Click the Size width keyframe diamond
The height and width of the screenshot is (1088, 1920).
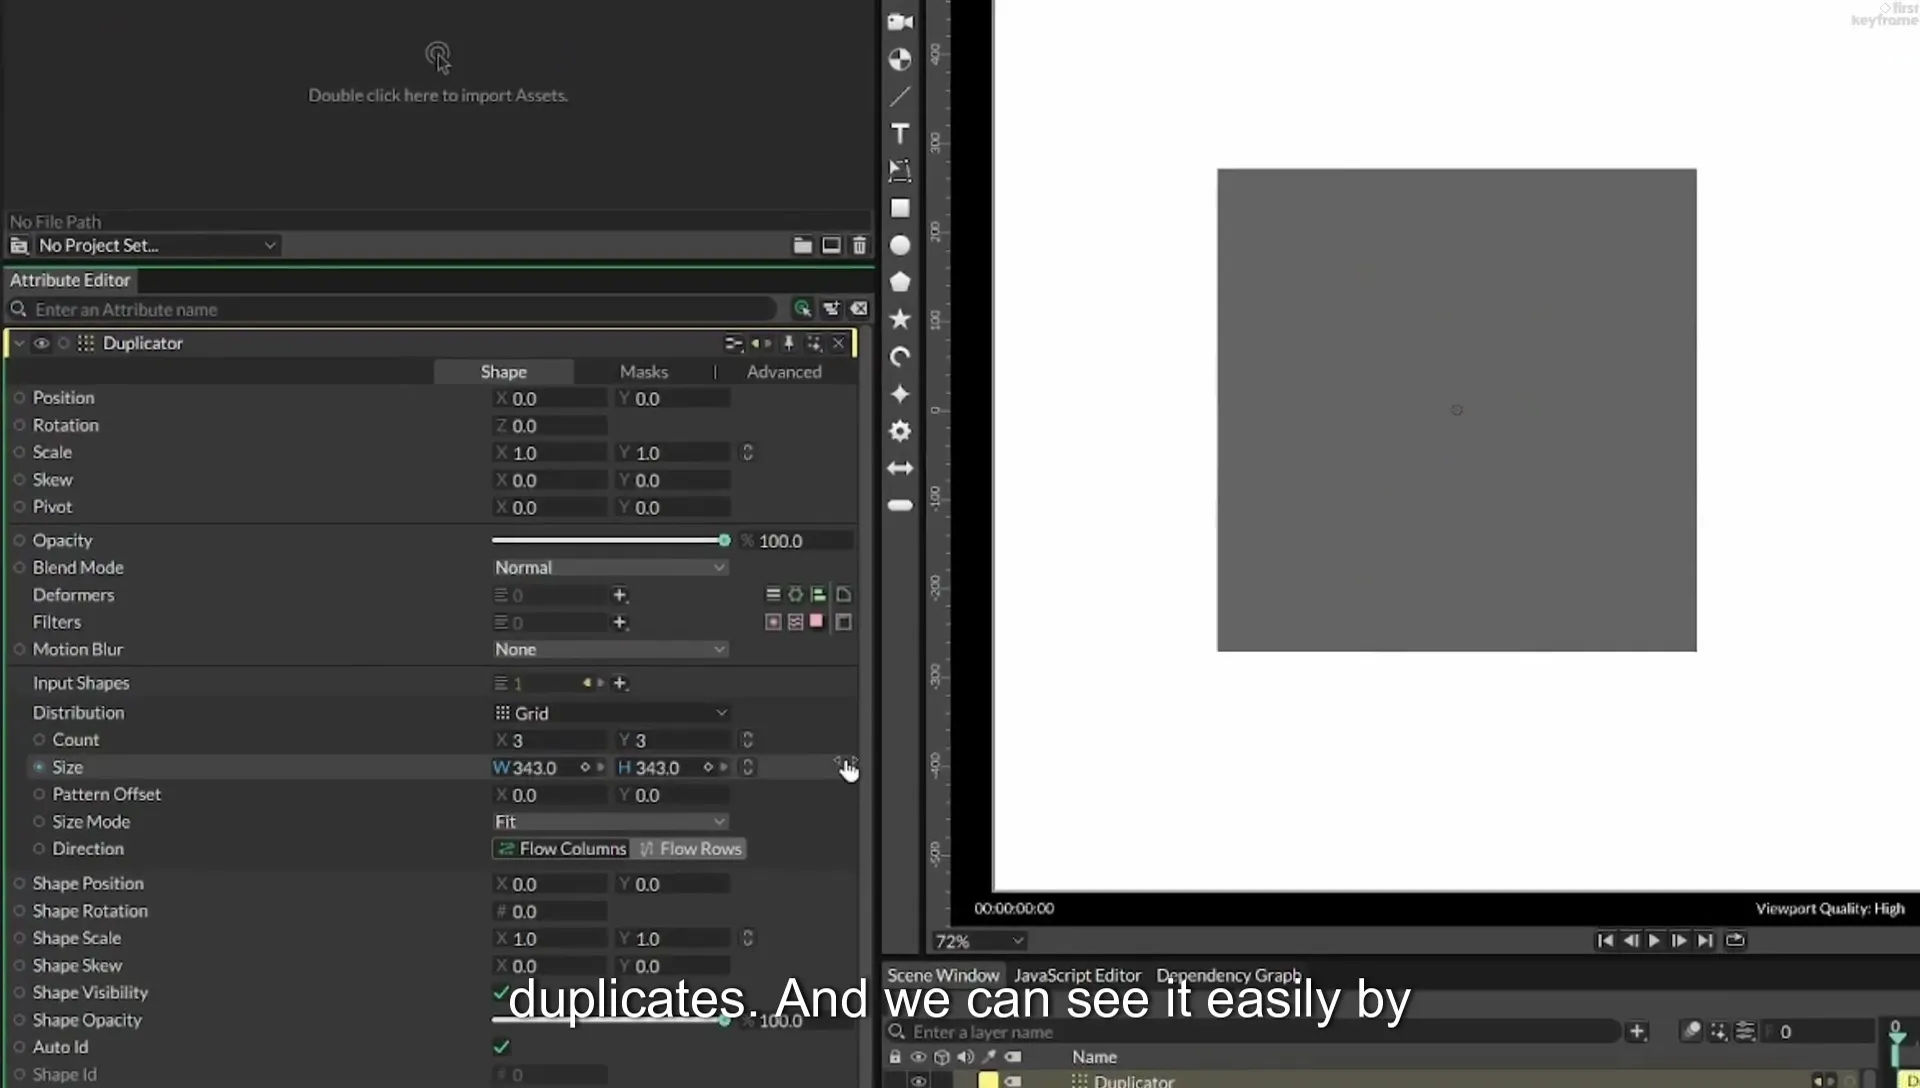(x=585, y=767)
